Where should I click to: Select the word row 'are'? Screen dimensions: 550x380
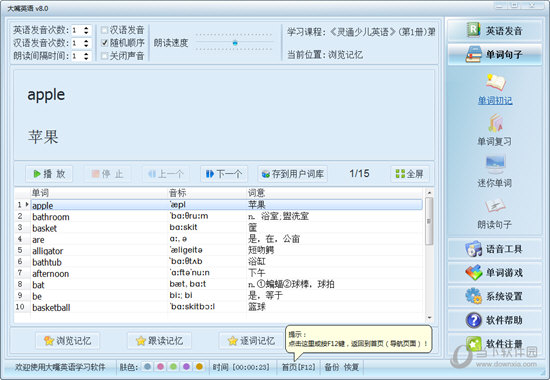coord(227,239)
